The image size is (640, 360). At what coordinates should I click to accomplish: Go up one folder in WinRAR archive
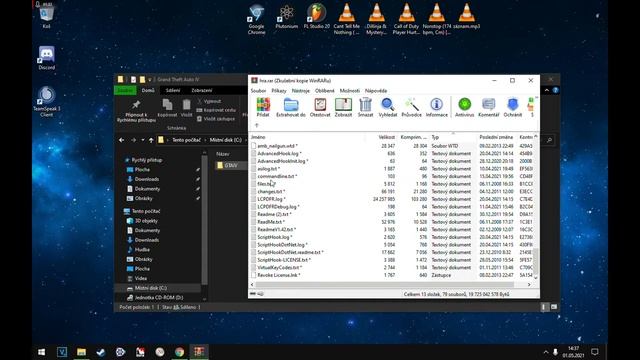click(x=257, y=125)
